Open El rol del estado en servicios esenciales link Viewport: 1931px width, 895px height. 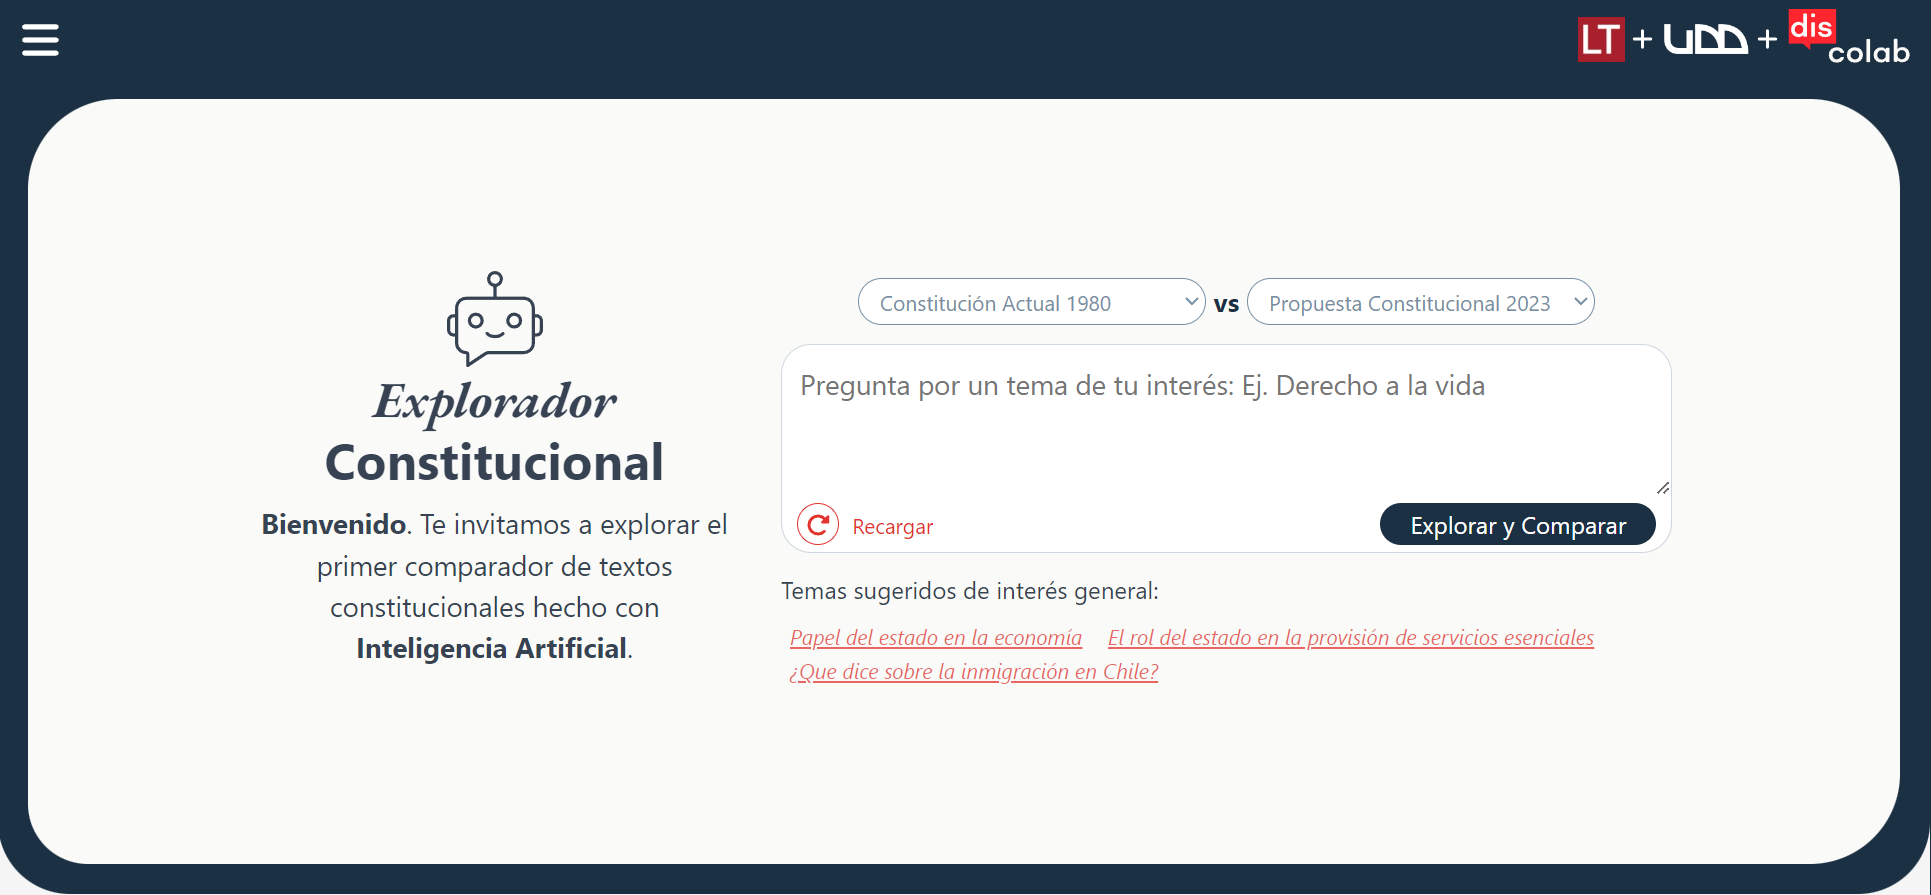point(1350,638)
